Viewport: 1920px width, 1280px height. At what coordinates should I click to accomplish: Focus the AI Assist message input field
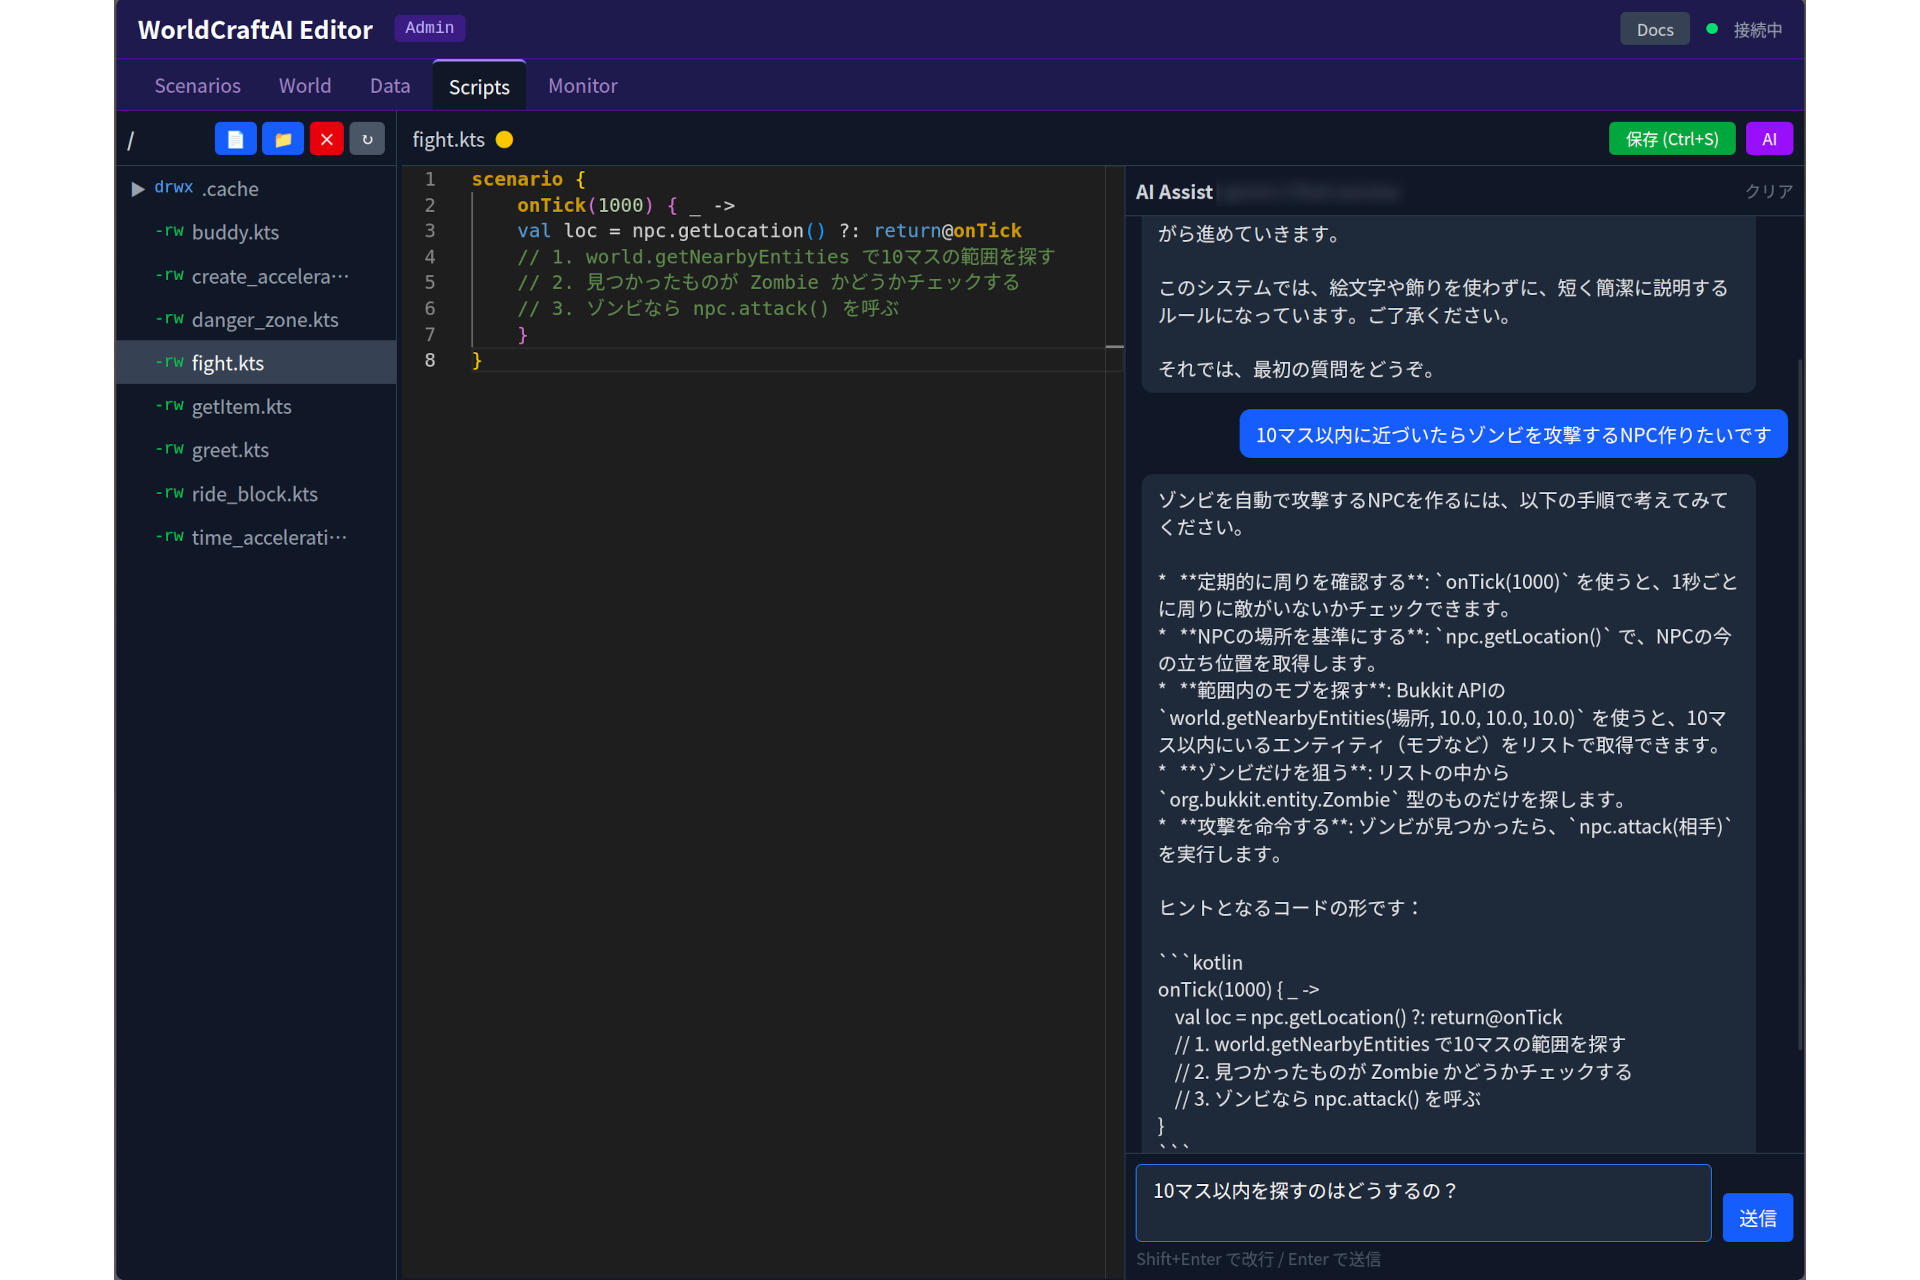pyautogui.click(x=1423, y=1203)
